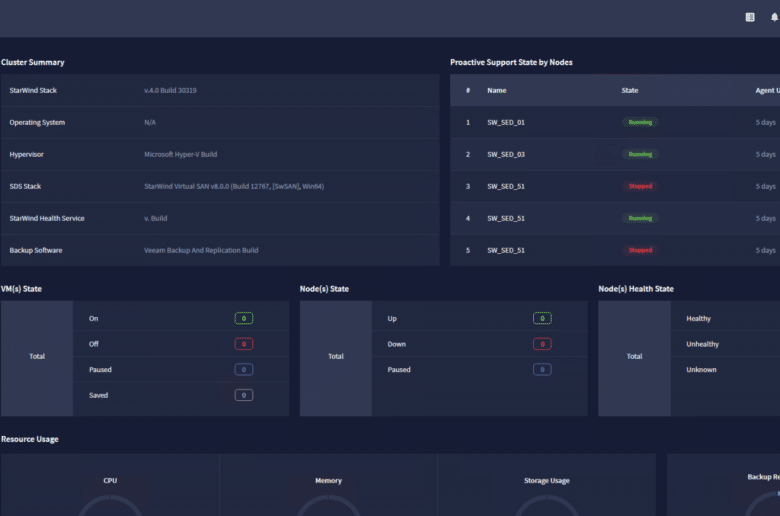Click the Unhealthy row label
The width and height of the screenshot is (780, 516).
tap(702, 344)
